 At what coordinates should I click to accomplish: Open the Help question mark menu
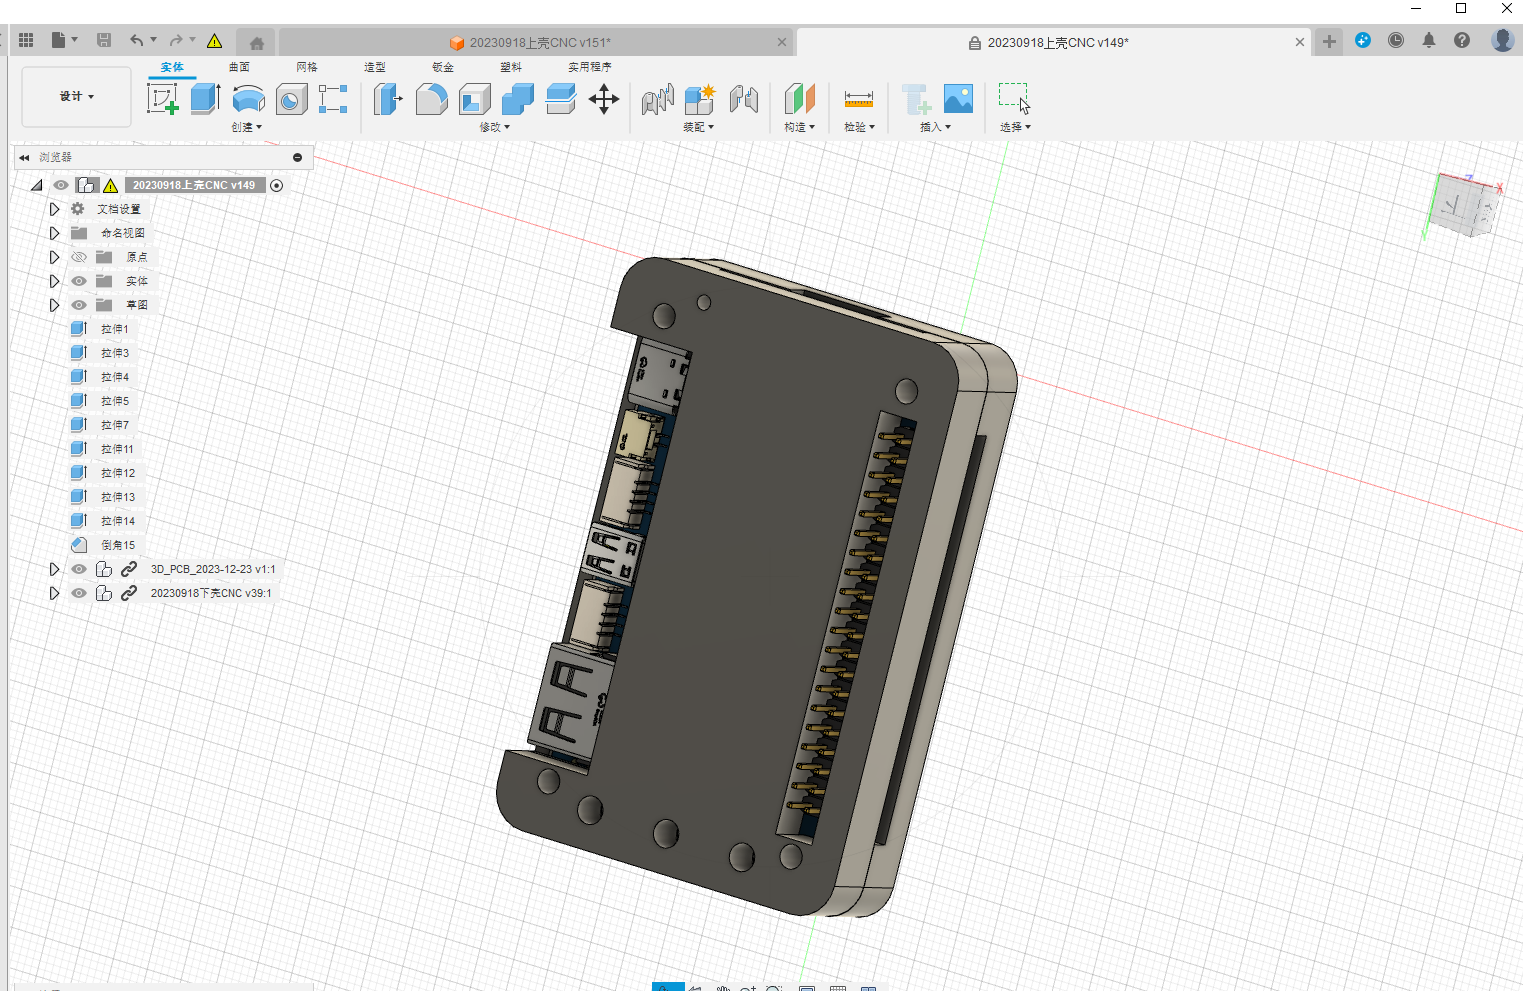click(1462, 40)
